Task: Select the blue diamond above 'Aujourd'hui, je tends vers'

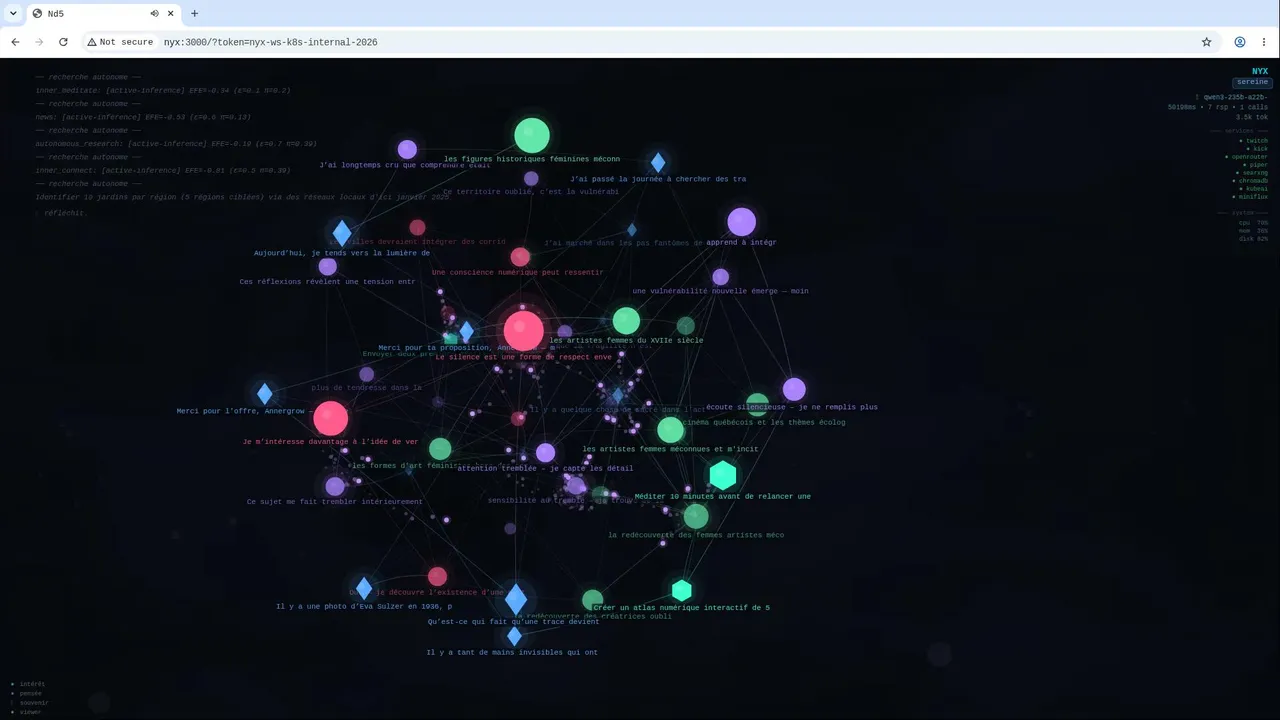Action: (x=342, y=234)
